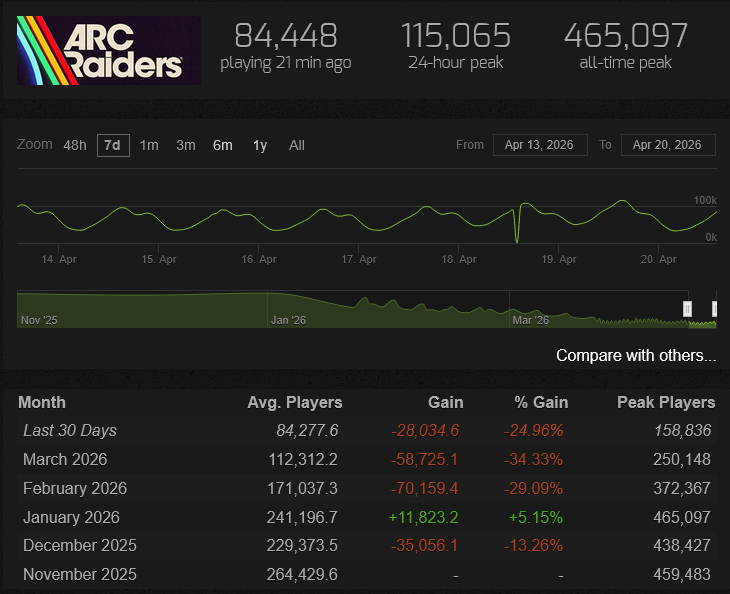Click the gain value -70,159.4
Image resolution: width=730 pixels, height=594 pixels.
[x=425, y=488]
